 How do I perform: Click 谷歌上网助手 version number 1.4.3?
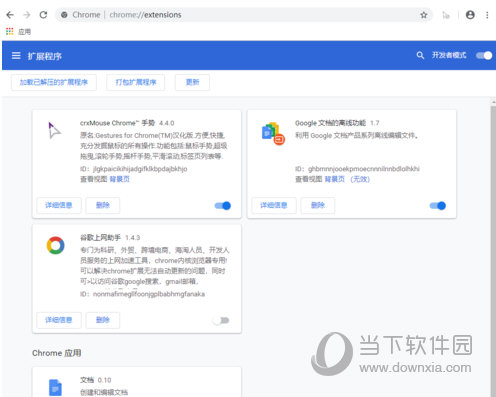(132, 238)
